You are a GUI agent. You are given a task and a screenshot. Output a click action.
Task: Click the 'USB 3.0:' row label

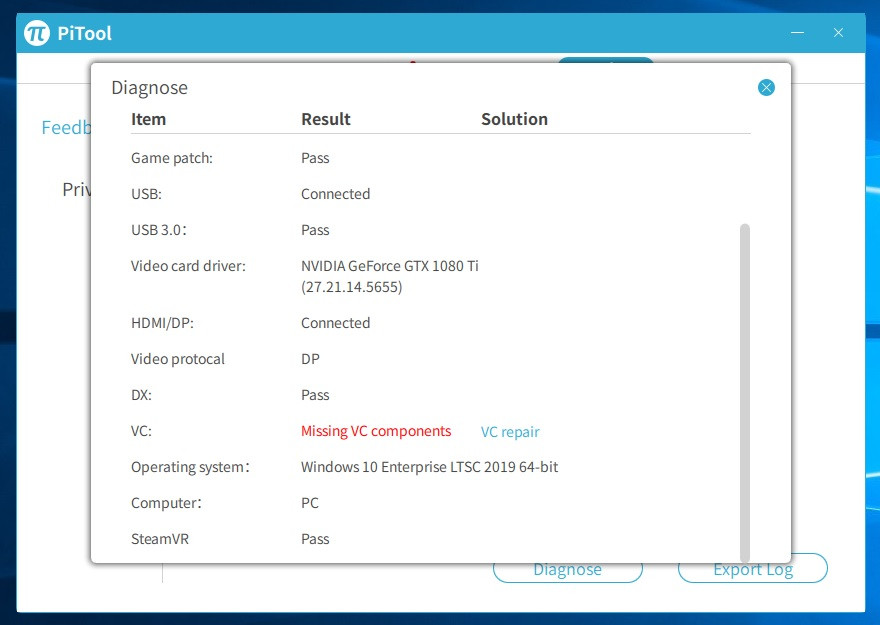point(159,230)
